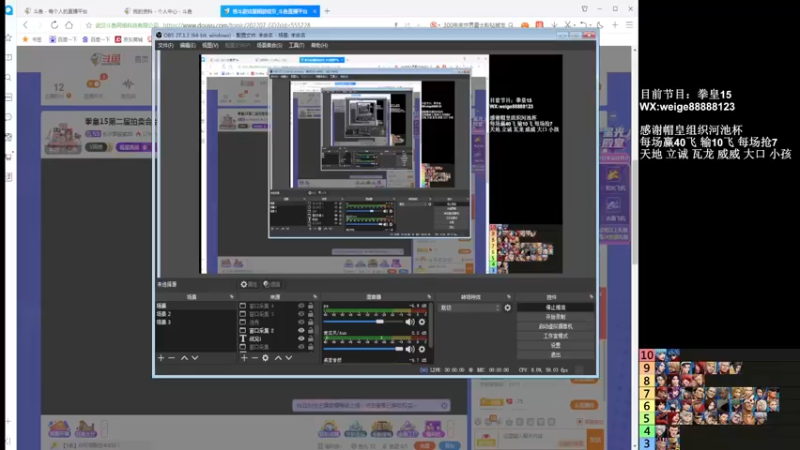
Task: Open the scene transition properties gear
Action: (x=508, y=308)
